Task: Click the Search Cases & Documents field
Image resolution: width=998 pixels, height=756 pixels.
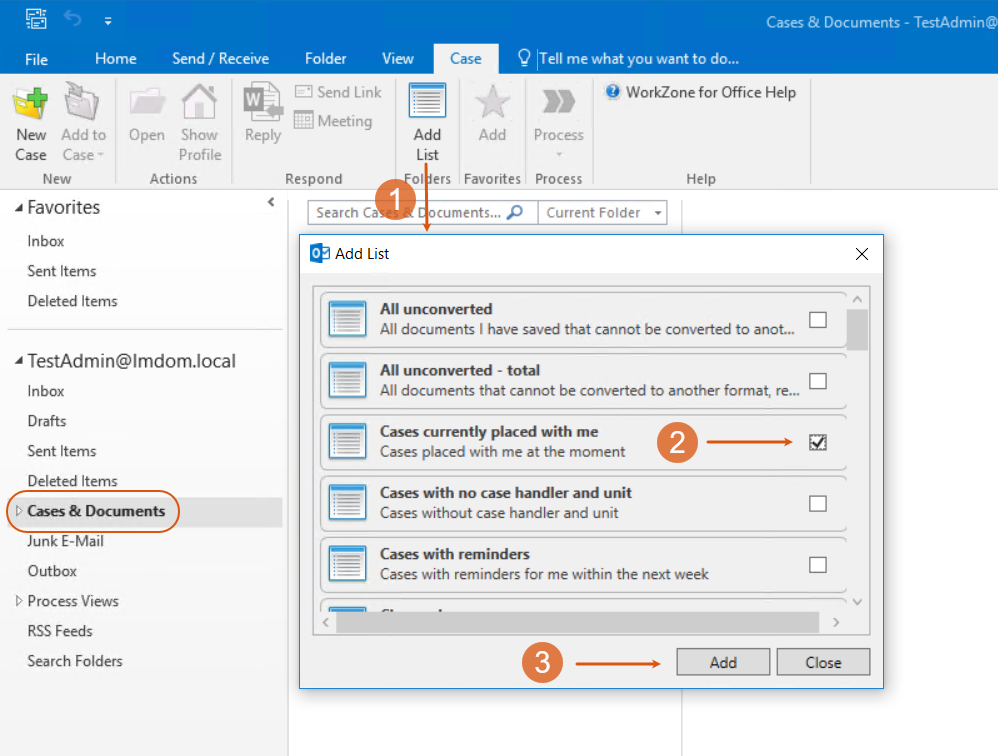Action: pos(408,213)
